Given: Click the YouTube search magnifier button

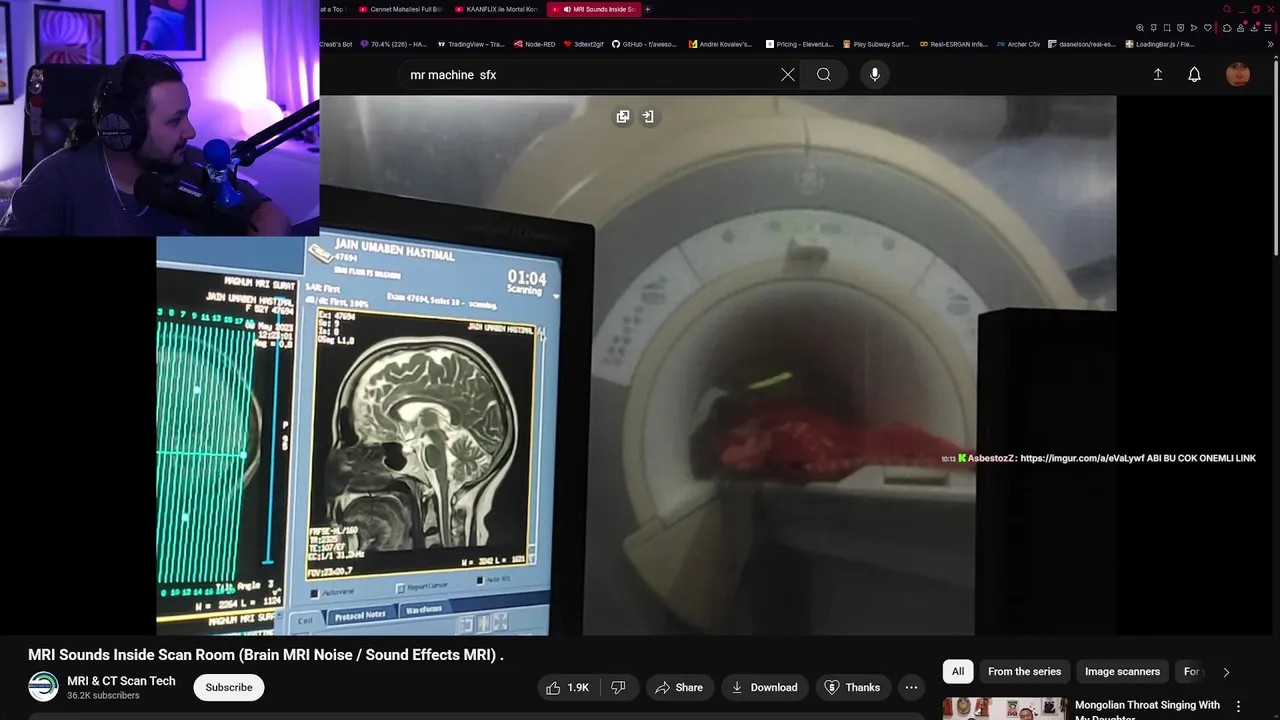Looking at the screenshot, I should 823,74.
